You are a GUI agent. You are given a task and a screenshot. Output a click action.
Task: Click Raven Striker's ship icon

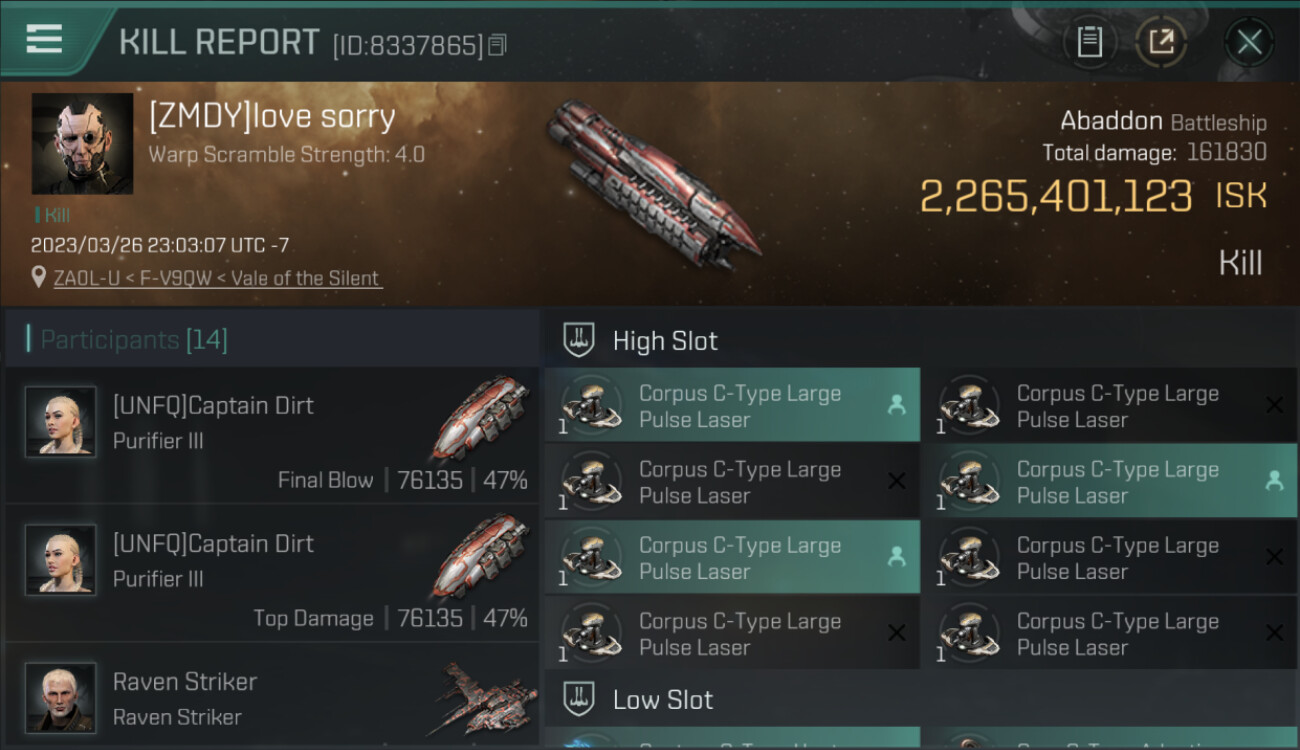[x=483, y=696]
